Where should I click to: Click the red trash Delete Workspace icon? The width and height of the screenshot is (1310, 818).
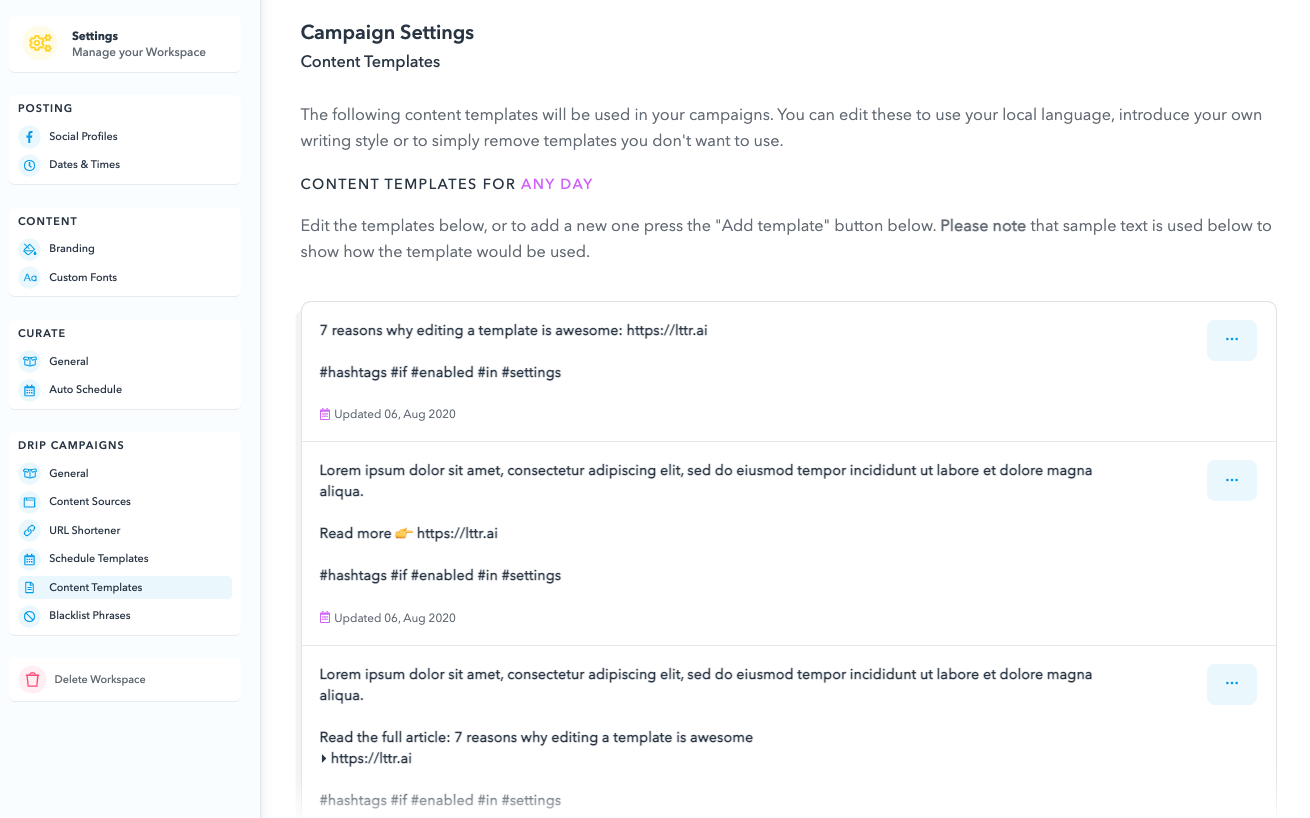[33, 680]
